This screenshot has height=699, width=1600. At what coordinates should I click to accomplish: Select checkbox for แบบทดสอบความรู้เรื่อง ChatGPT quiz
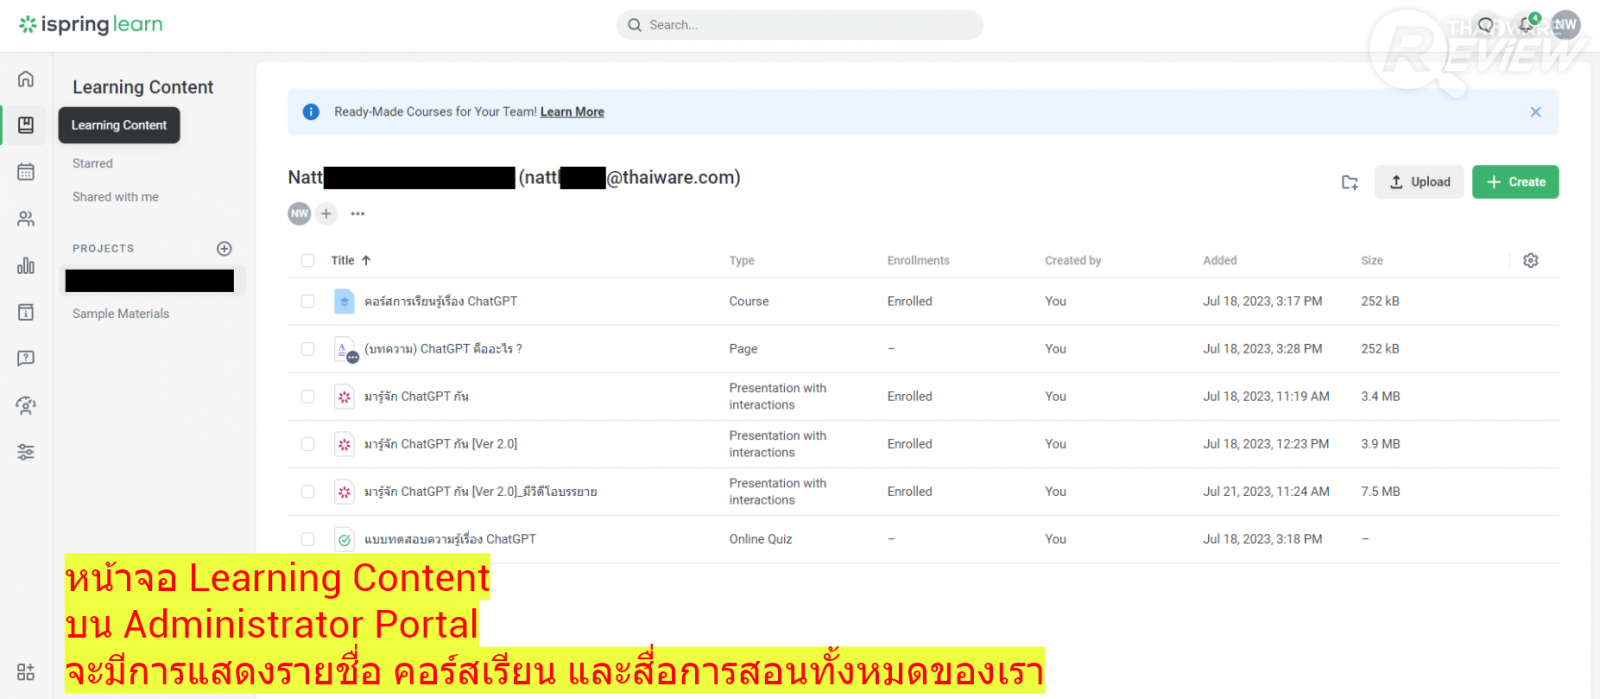click(x=308, y=539)
